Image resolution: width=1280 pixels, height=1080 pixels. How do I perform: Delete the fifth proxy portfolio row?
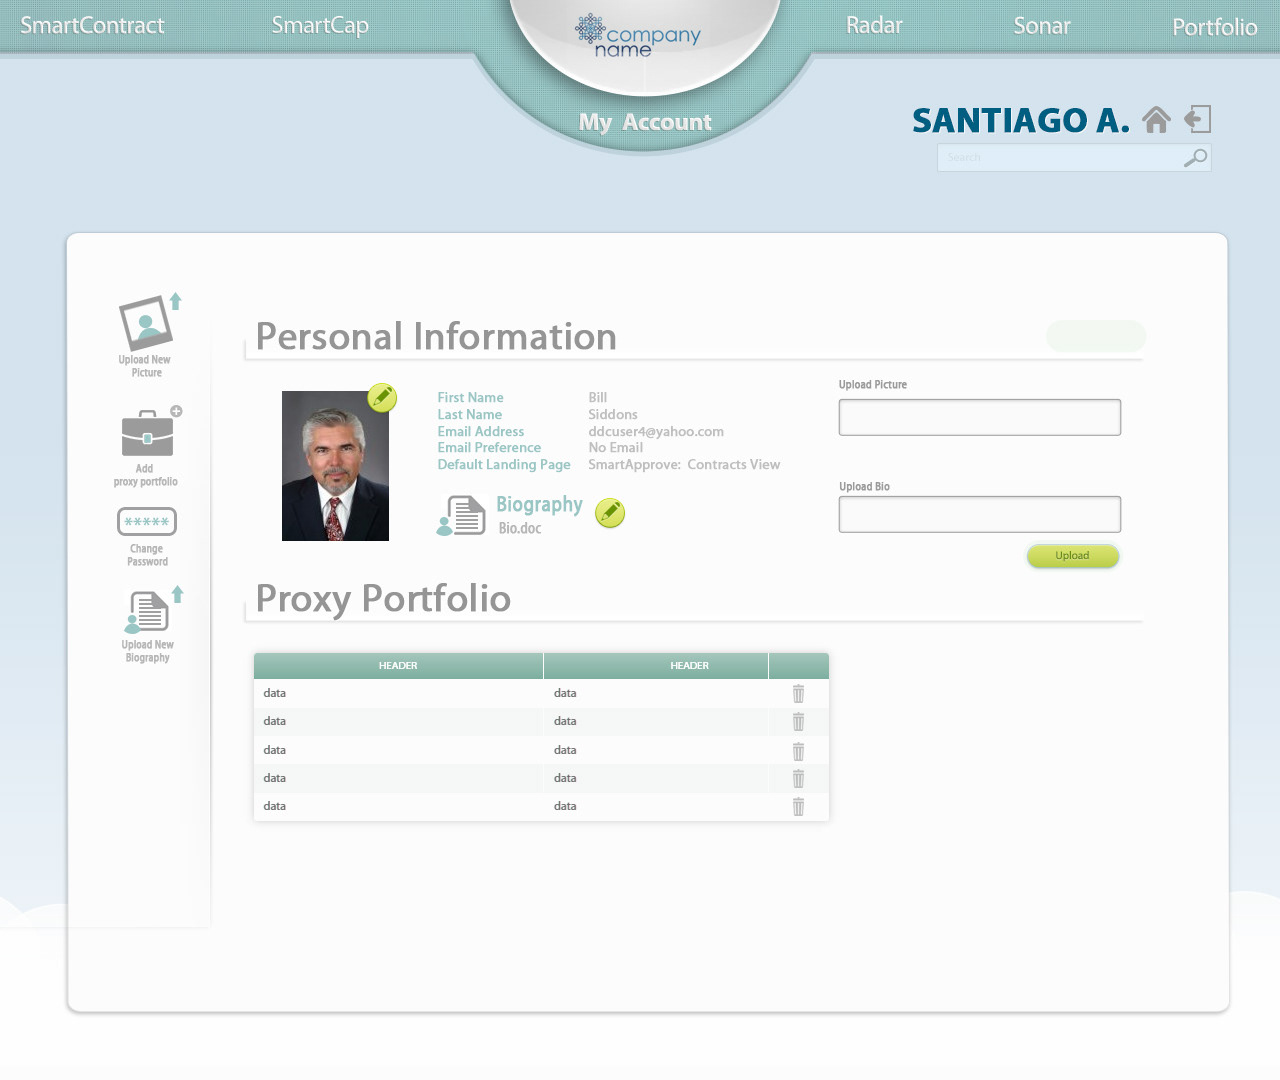(798, 806)
